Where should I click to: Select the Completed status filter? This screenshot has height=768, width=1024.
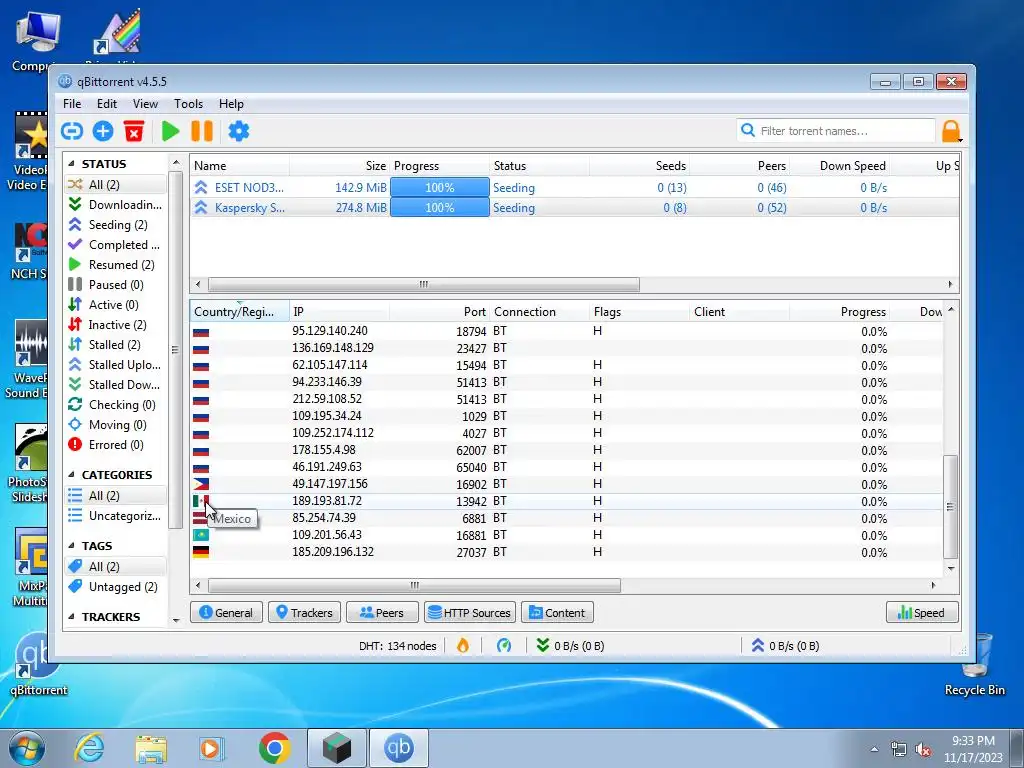tap(116, 245)
